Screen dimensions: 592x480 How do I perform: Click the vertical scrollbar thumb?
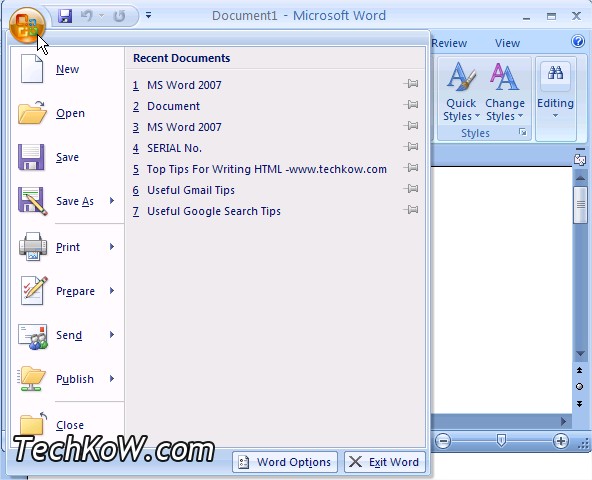[x=580, y=205]
